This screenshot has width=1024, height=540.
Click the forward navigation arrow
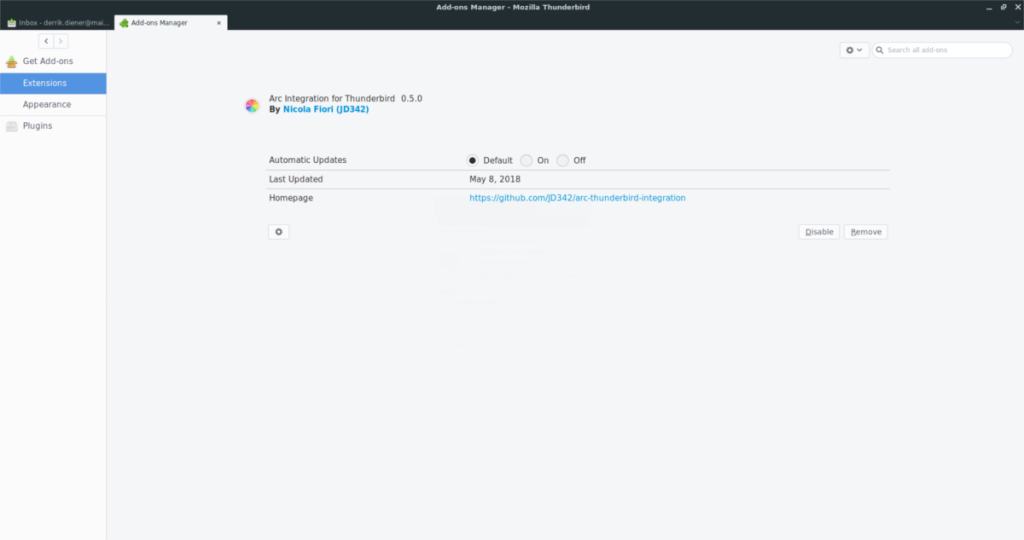click(x=61, y=41)
